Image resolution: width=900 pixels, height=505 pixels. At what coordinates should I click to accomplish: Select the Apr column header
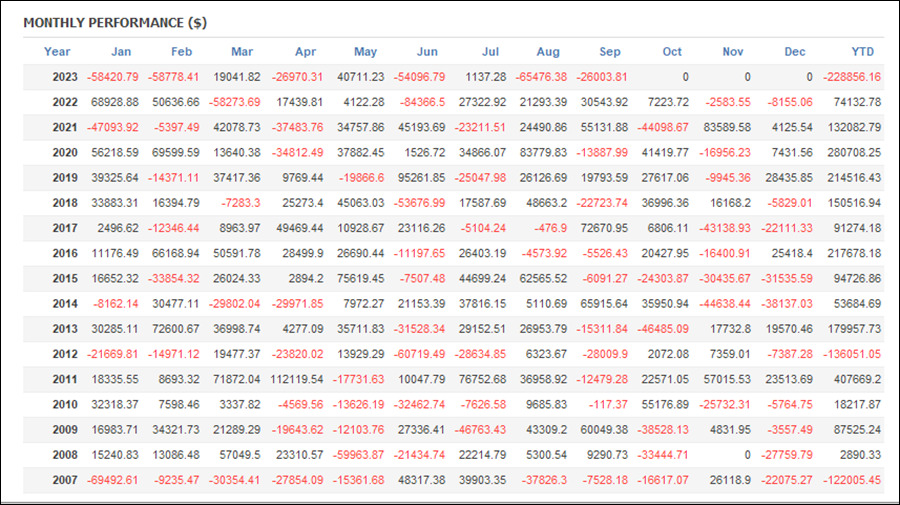pyautogui.click(x=305, y=52)
